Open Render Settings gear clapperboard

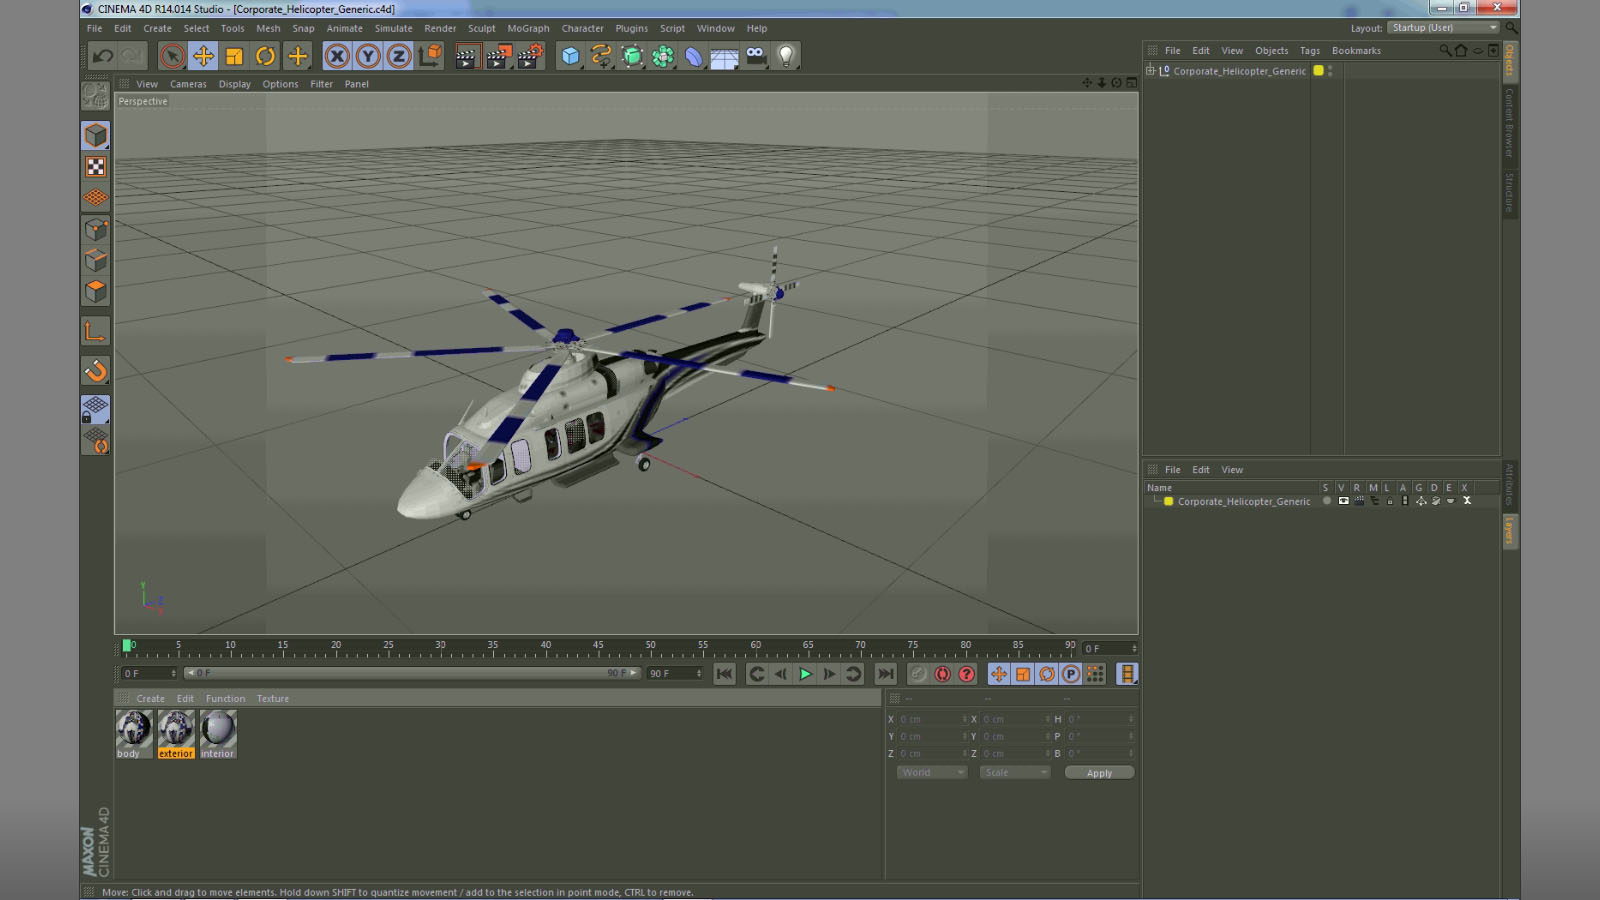tap(530, 56)
